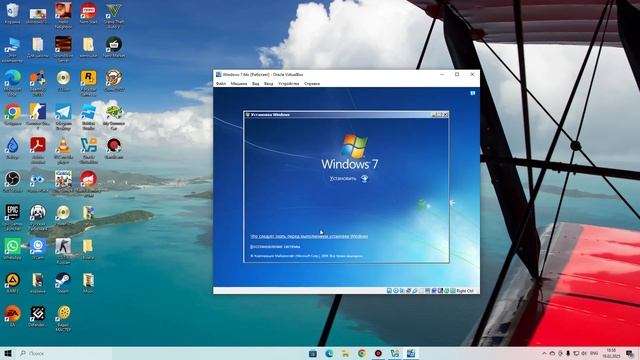Open the Windows Start menu
The width and height of the screenshot is (640, 360).
coord(8,353)
